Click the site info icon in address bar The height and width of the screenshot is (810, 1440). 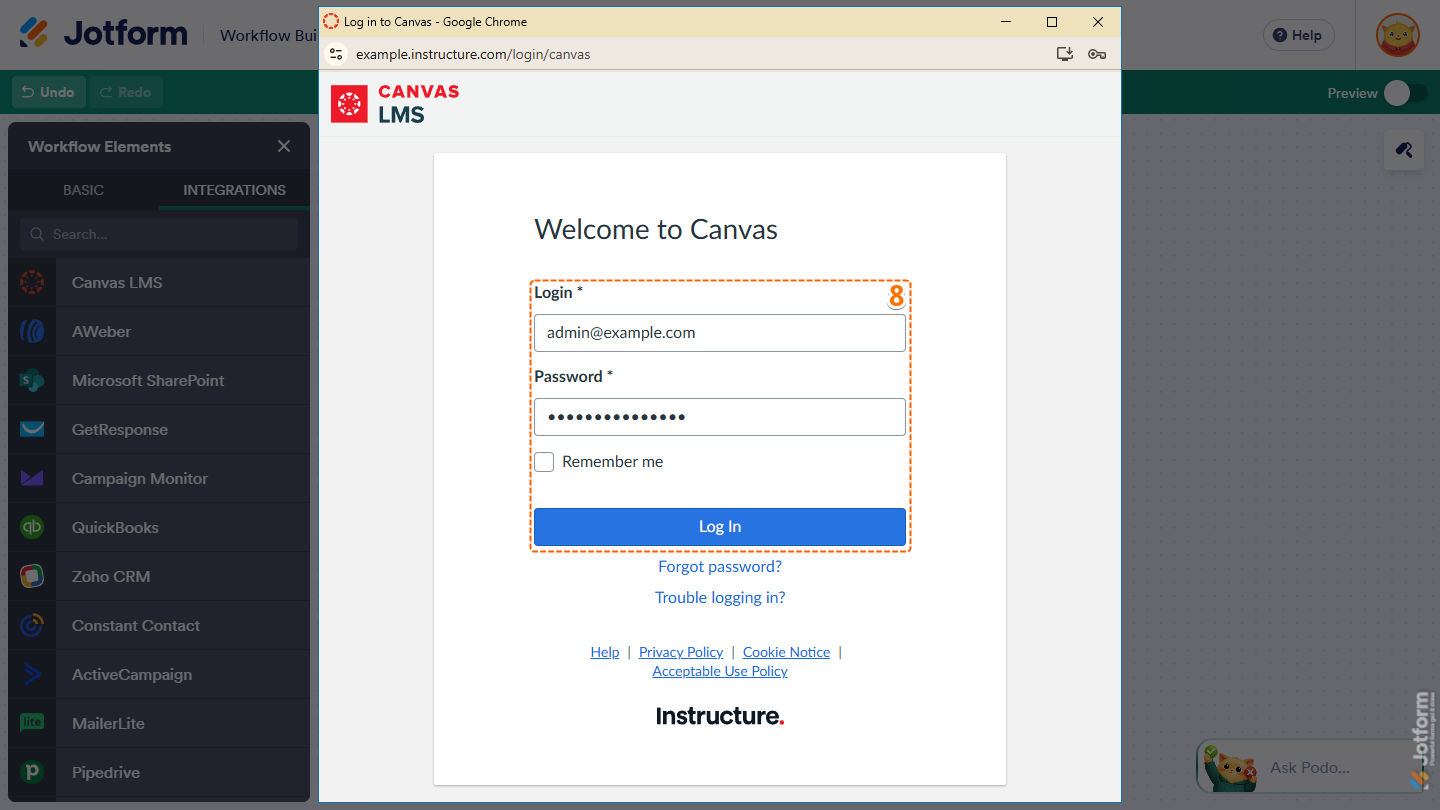tap(336, 54)
